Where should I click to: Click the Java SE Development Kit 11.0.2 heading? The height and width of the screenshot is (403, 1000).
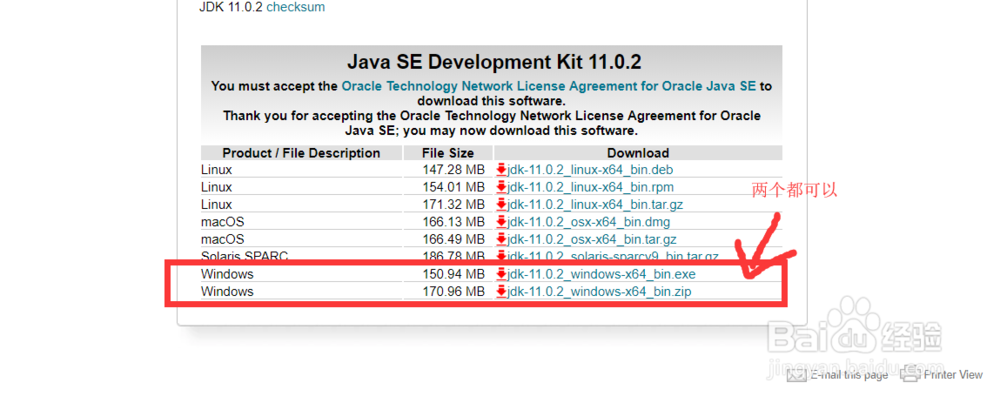[x=494, y=62]
